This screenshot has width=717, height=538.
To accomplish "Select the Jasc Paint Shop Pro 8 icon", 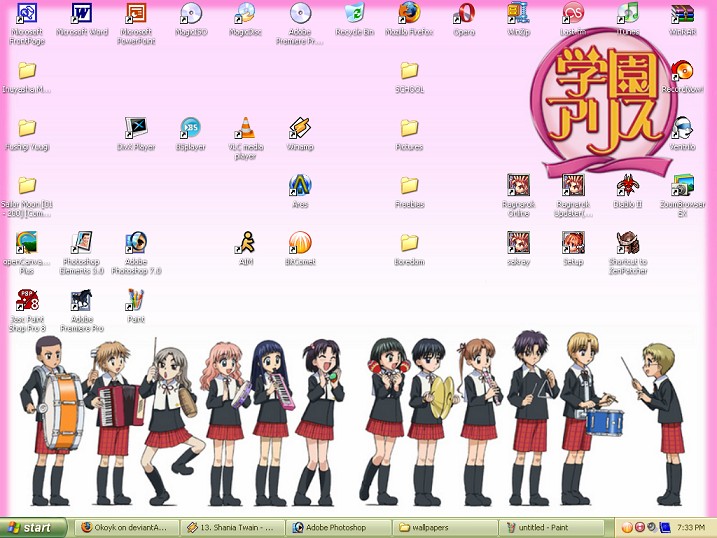I will pyautogui.click(x=27, y=300).
